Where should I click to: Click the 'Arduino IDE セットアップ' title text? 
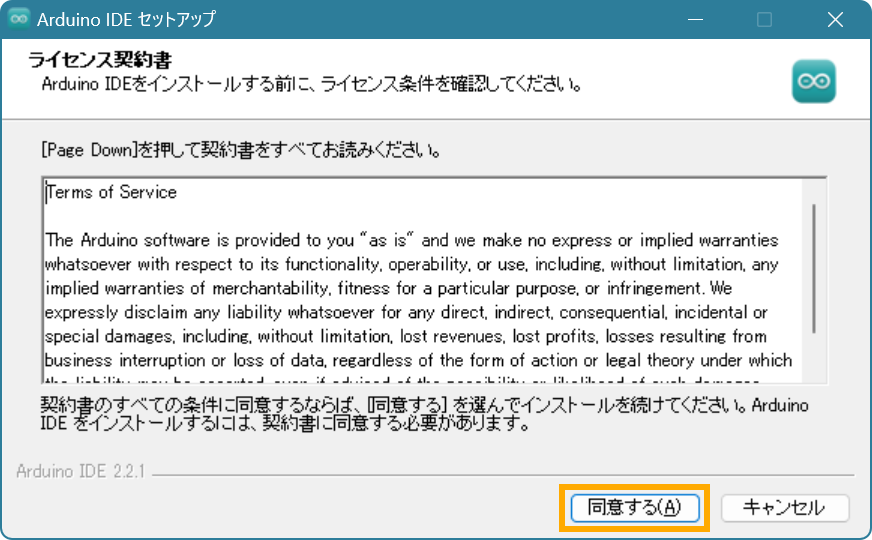pos(126,19)
